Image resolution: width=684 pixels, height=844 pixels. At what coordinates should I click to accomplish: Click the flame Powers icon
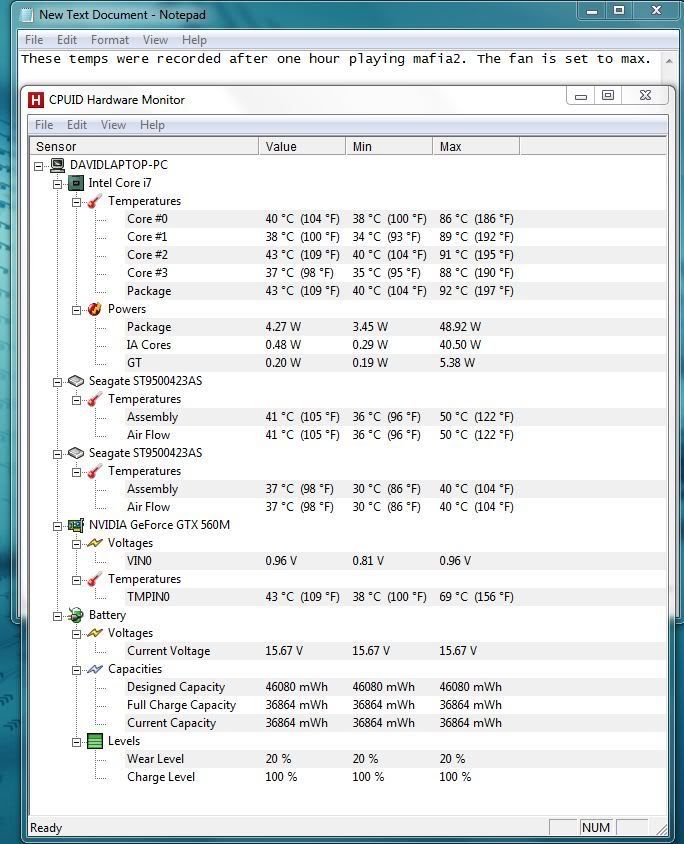coord(95,309)
